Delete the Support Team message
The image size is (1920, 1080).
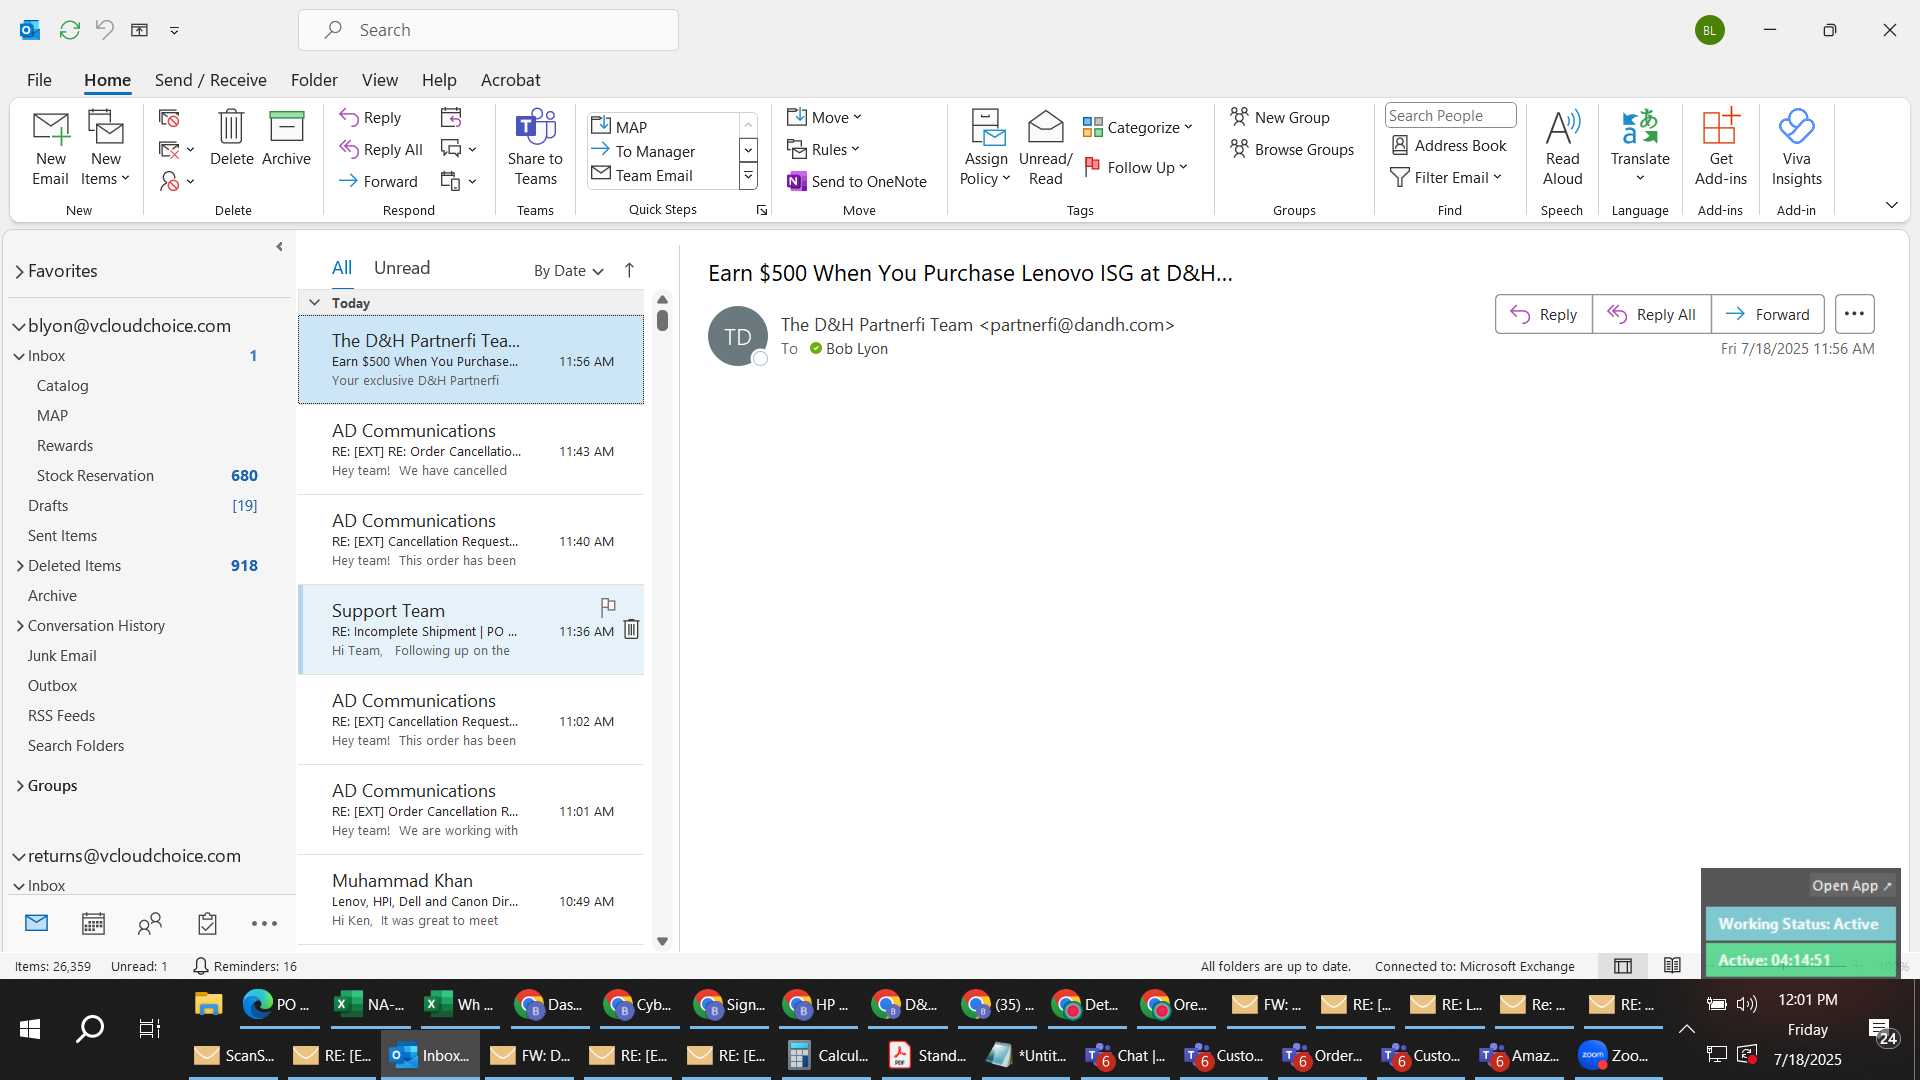[631, 629]
